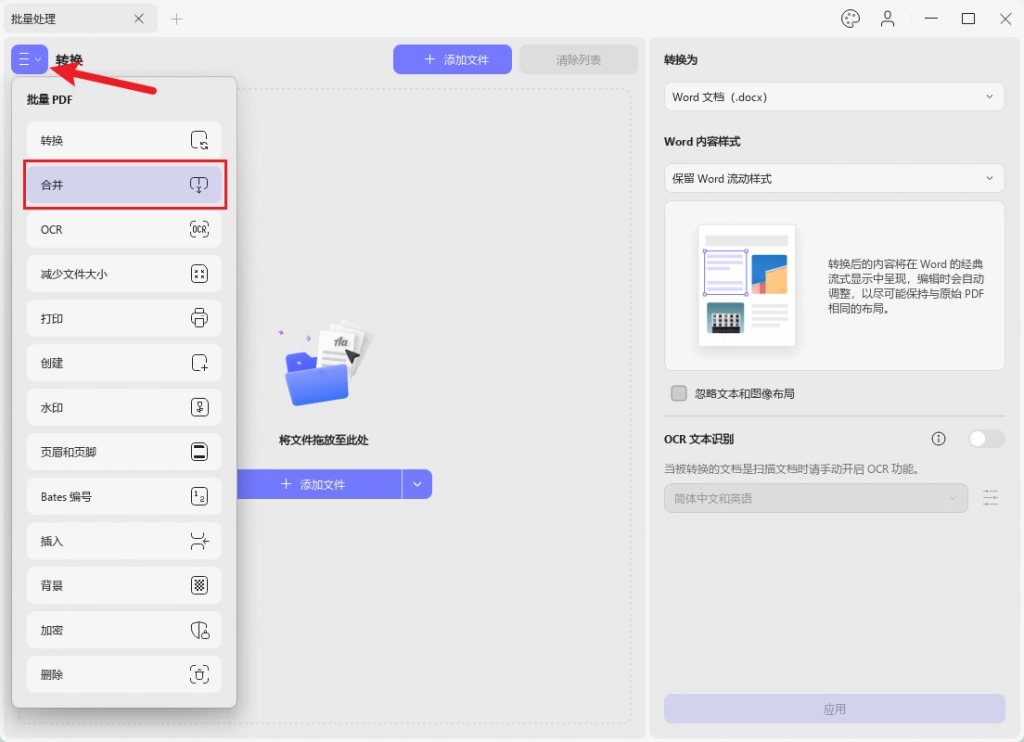Click the 应用 apply button
Viewport: 1024px width, 742px height.
point(834,709)
